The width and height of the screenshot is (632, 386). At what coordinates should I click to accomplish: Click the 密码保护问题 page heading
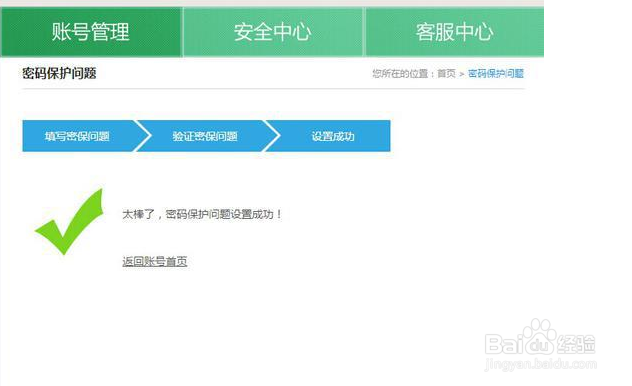coord(59,73)
